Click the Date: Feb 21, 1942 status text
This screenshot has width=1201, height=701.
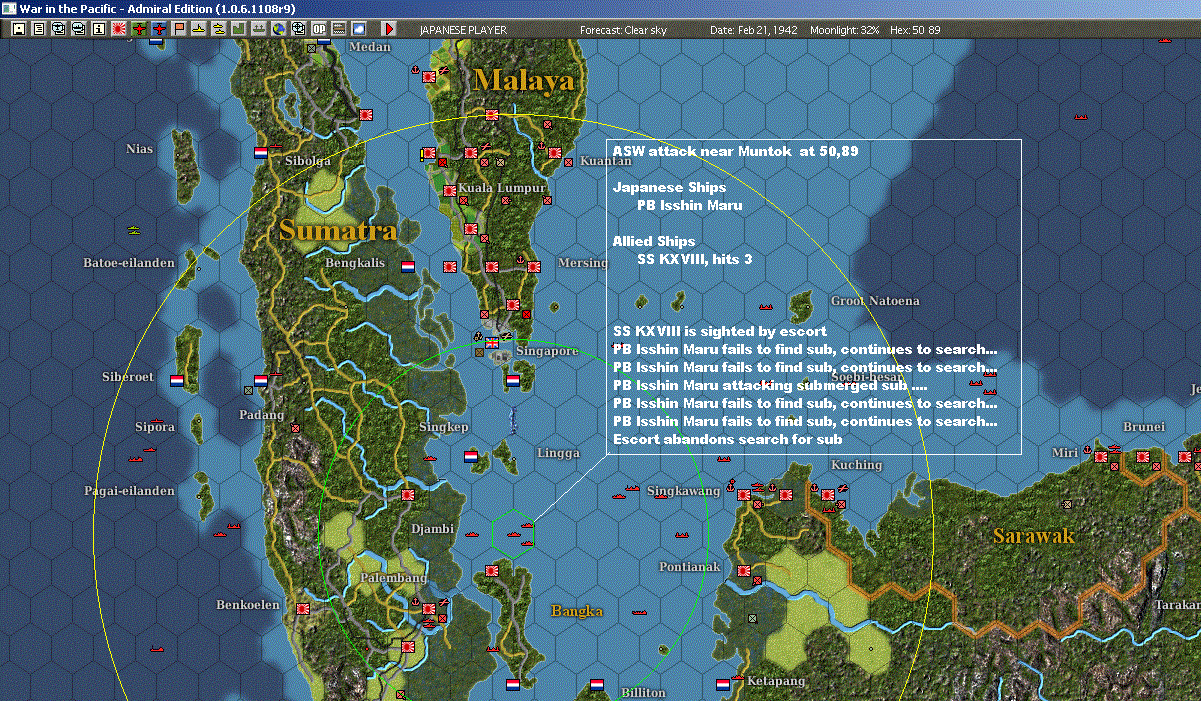coord(753,30)
